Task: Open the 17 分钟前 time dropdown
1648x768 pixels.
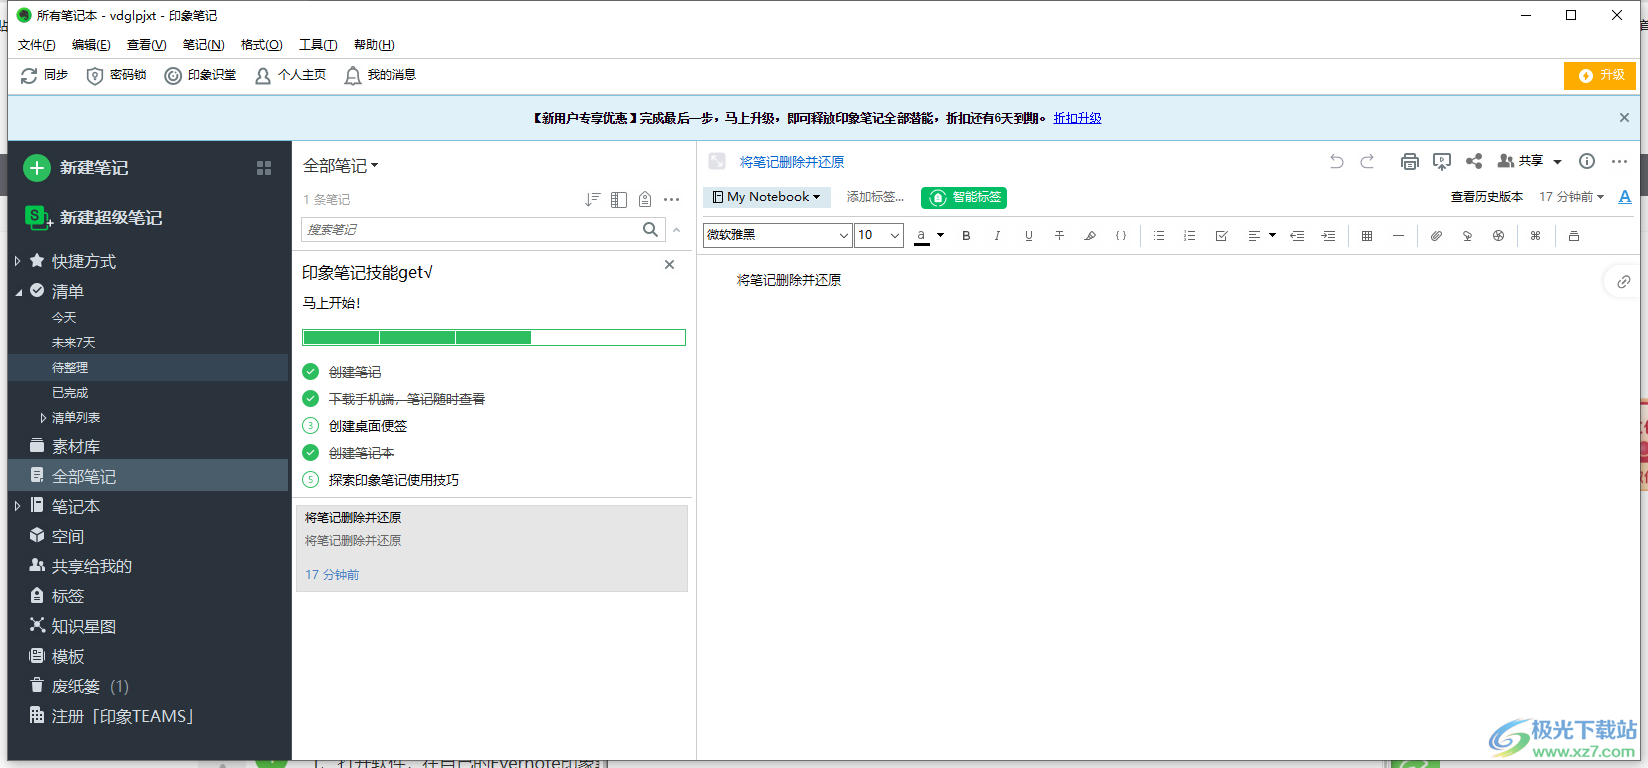Action: [1572, 197]
